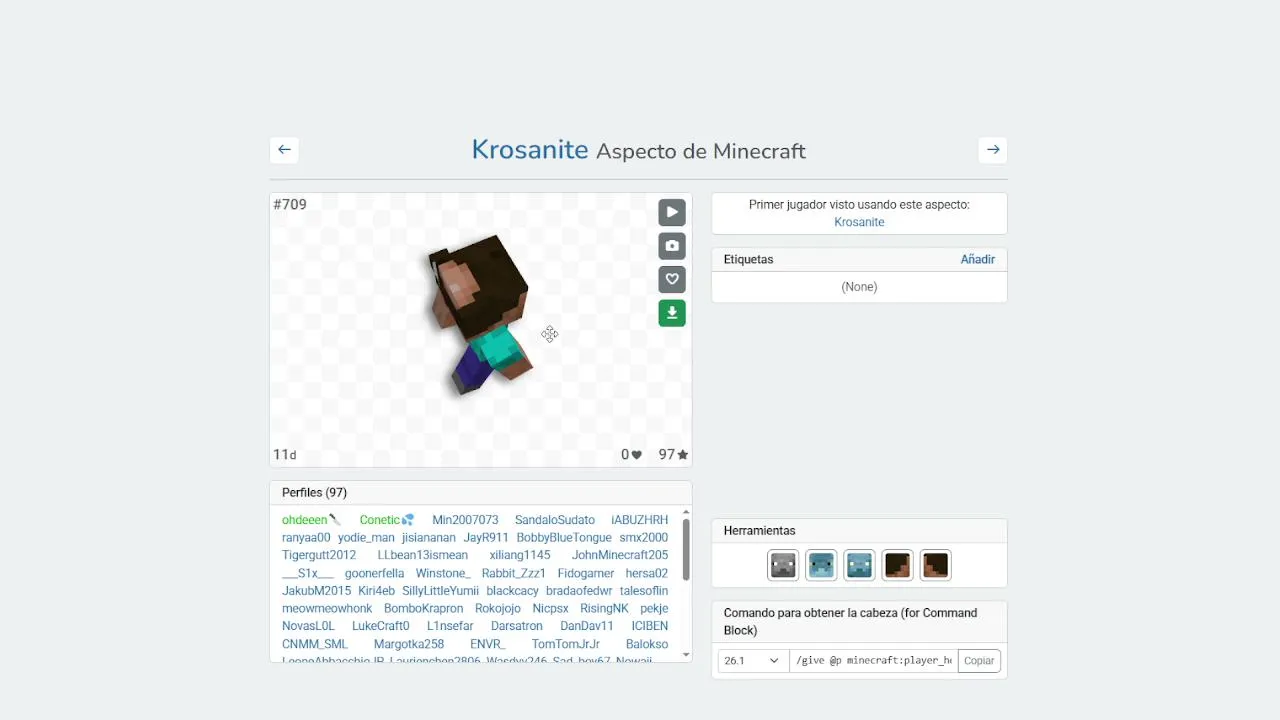Open the Tigergutt2012 profile
The image size is (1280, 720).
pyautogui.click(x=319, y=555)
